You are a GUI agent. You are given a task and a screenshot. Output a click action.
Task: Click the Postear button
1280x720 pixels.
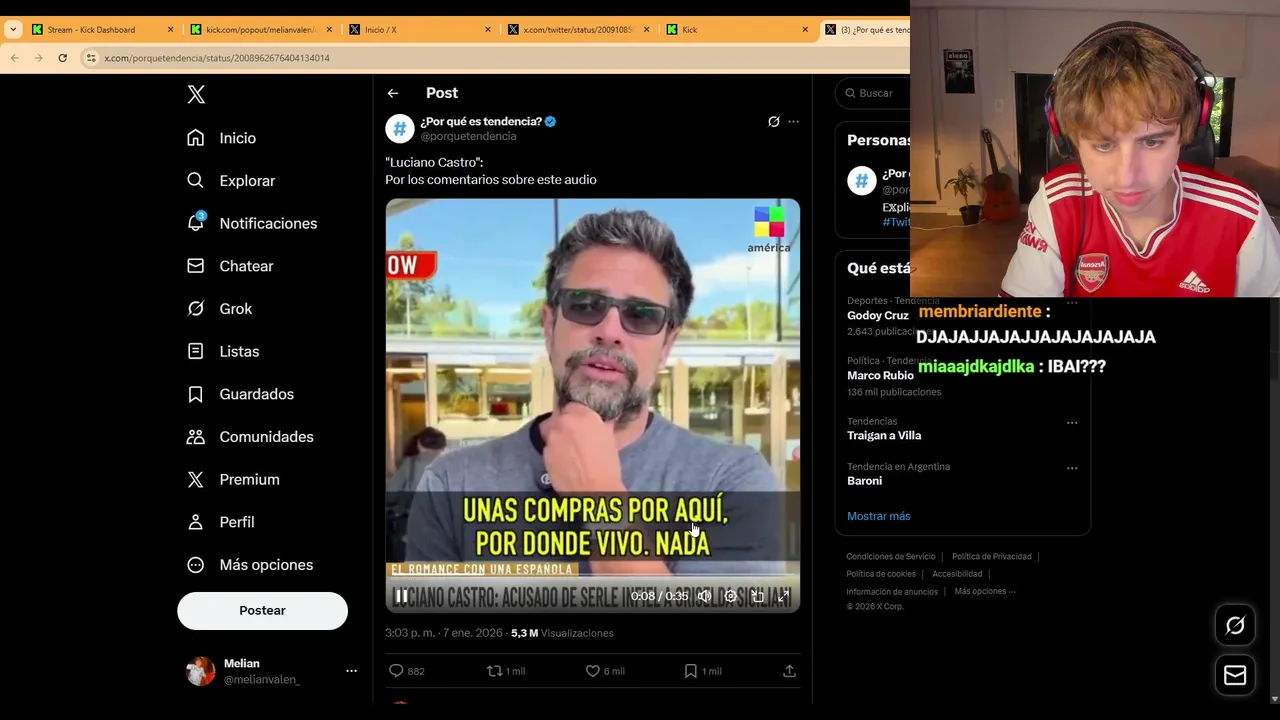click(x=262, y=610)
